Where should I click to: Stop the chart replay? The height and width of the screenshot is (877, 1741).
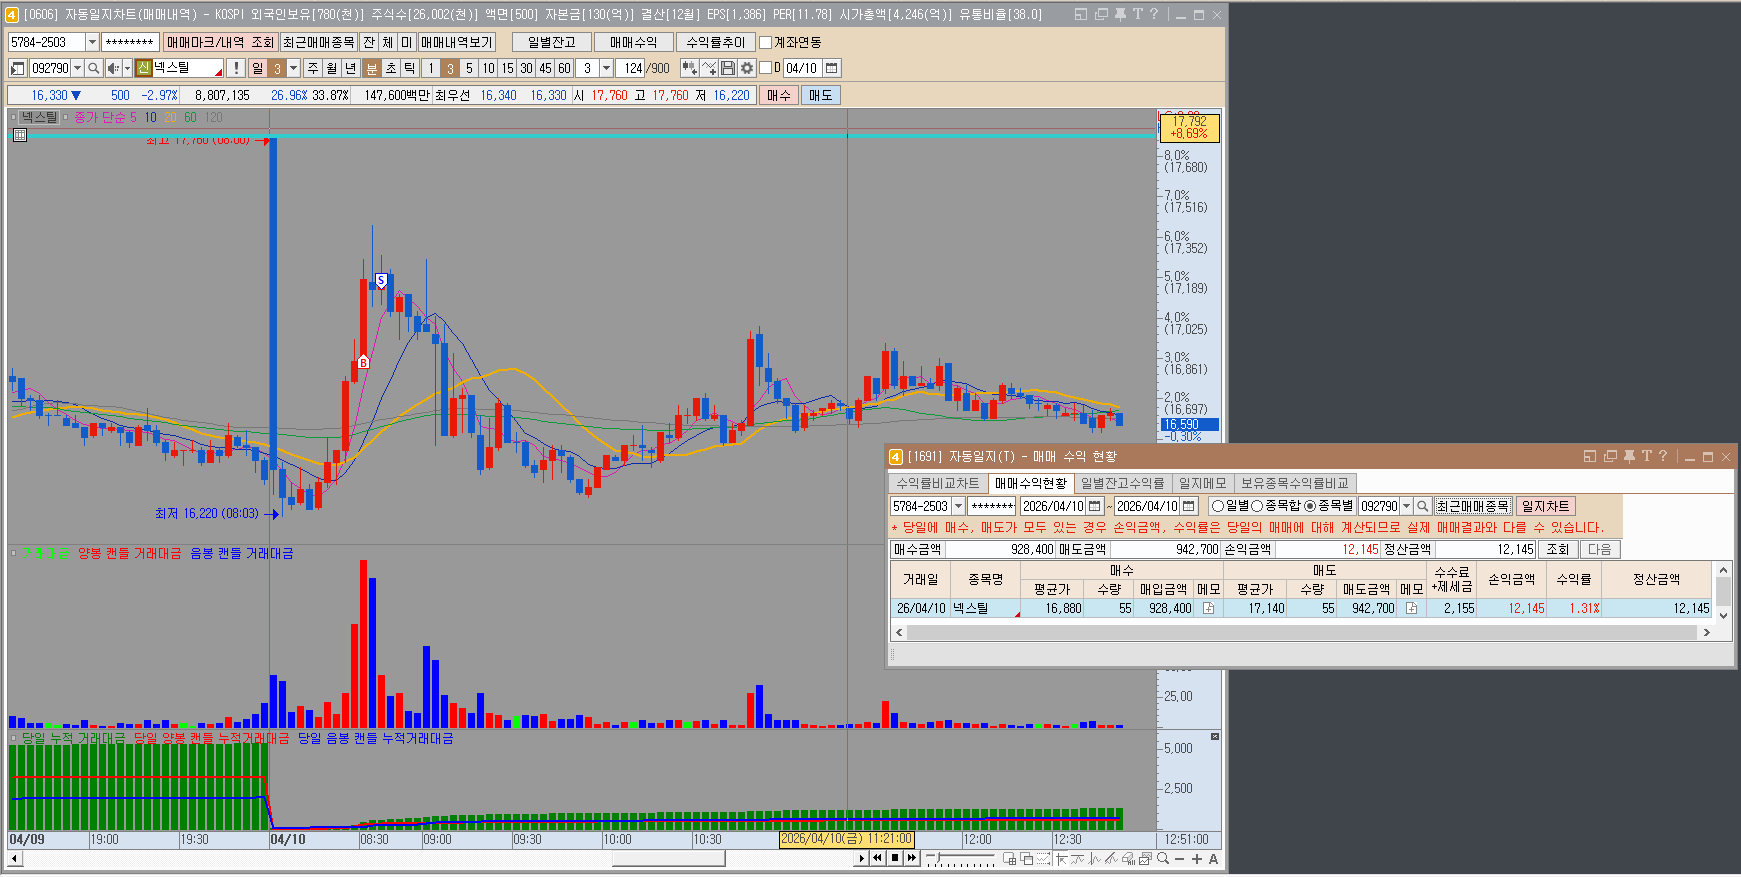pyautogui.click(x=895, y=858)
